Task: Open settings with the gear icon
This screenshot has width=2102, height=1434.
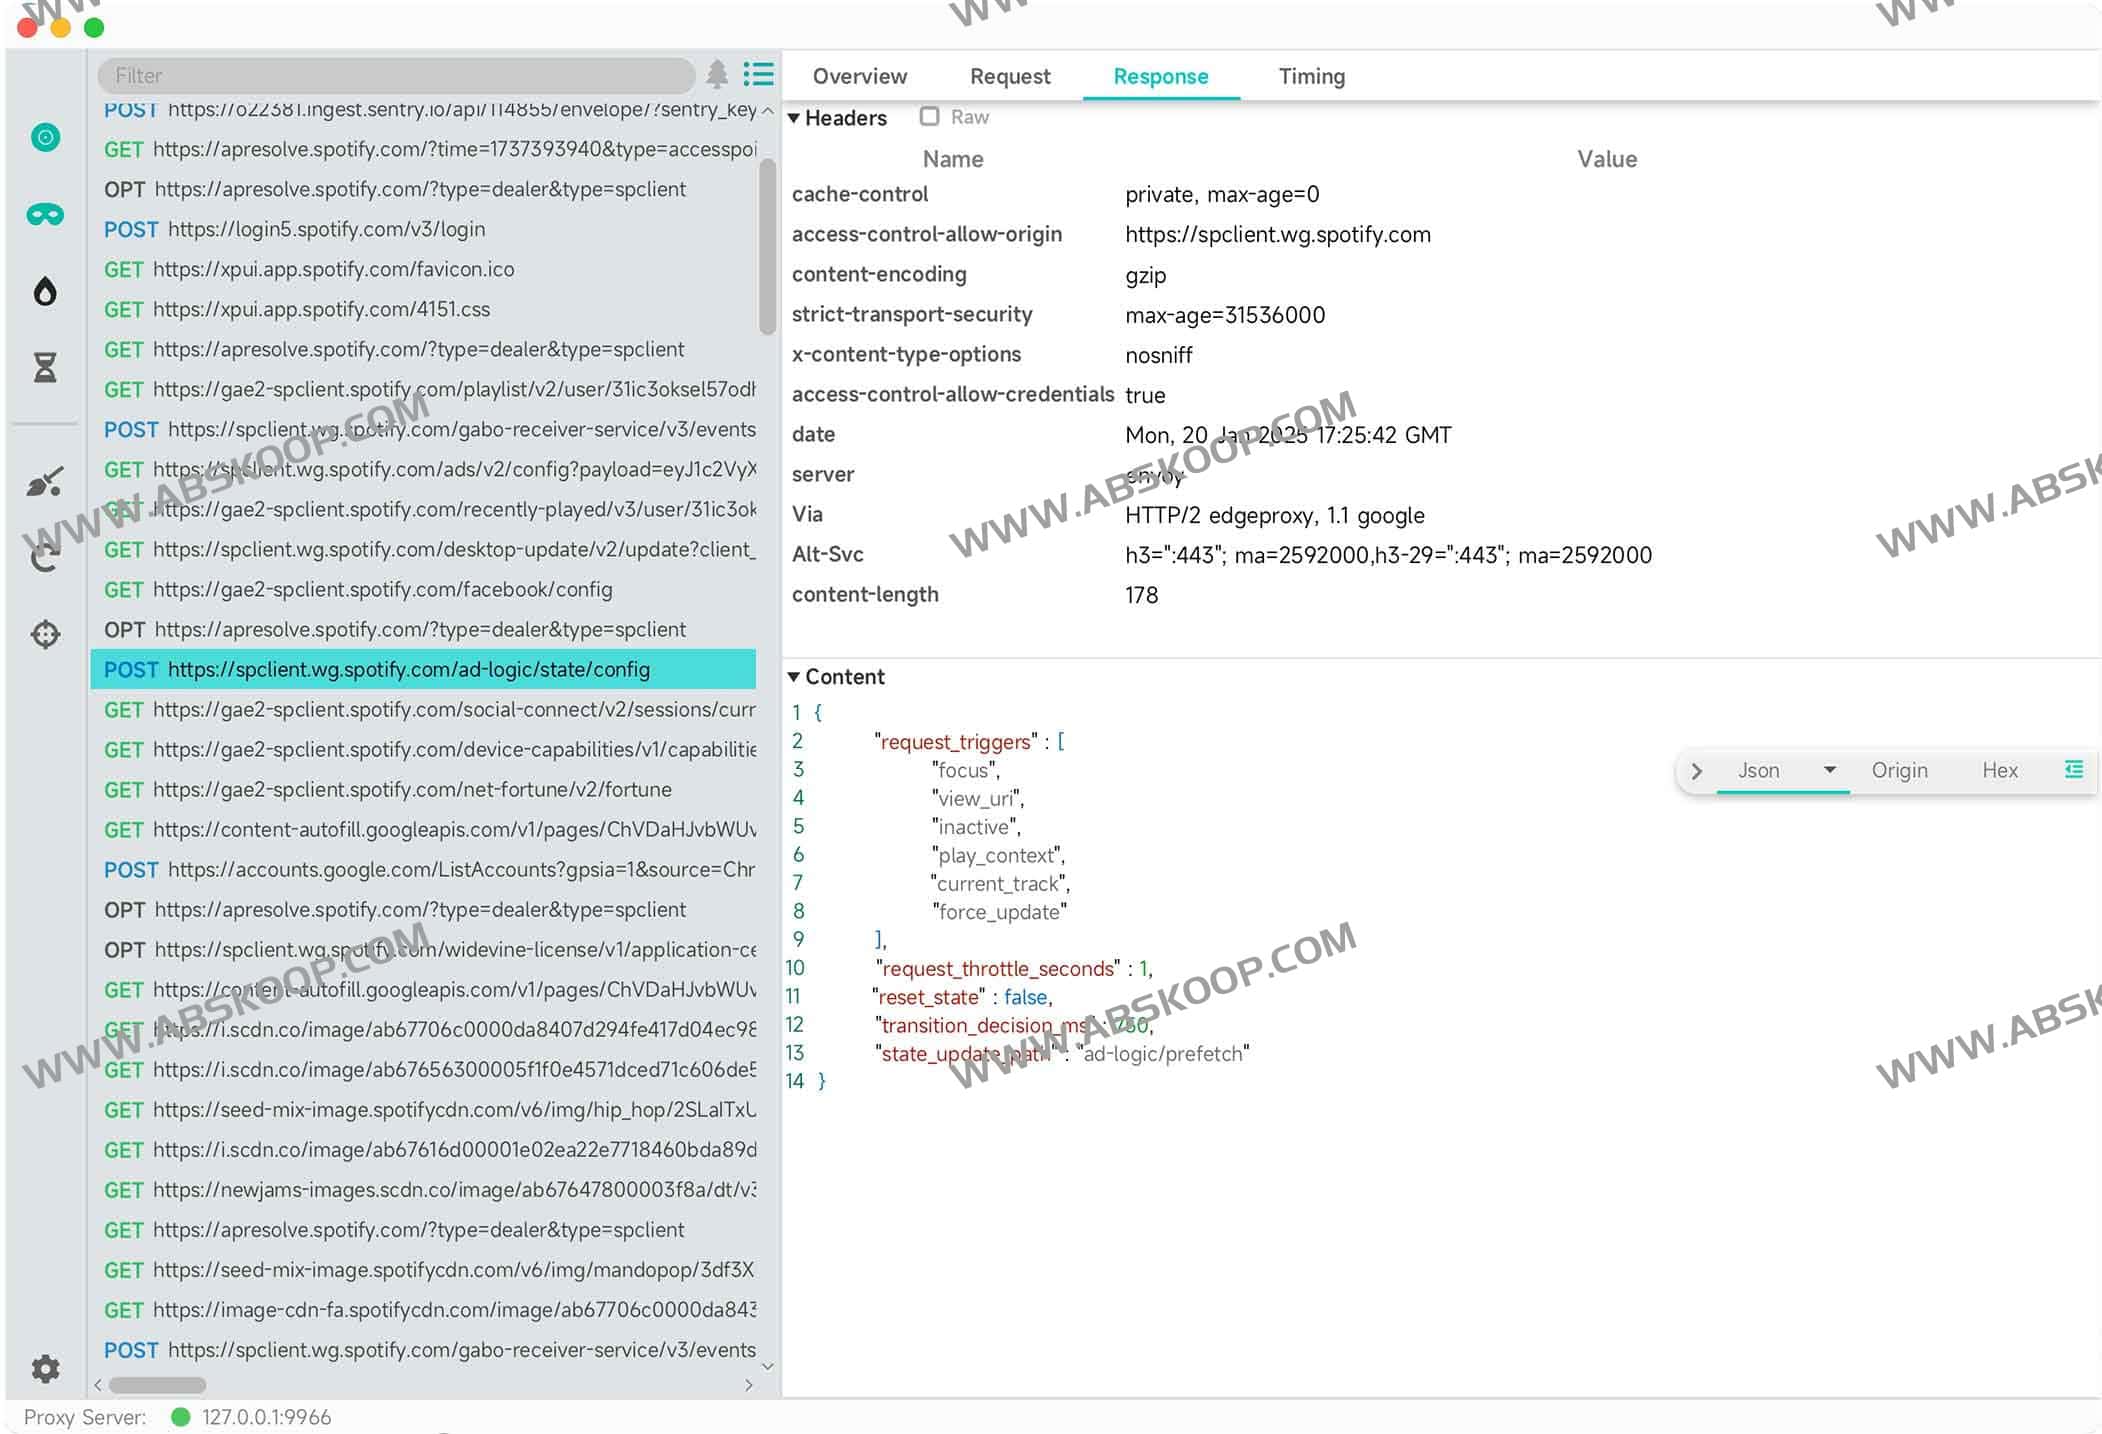Action: click(45, 1368)
